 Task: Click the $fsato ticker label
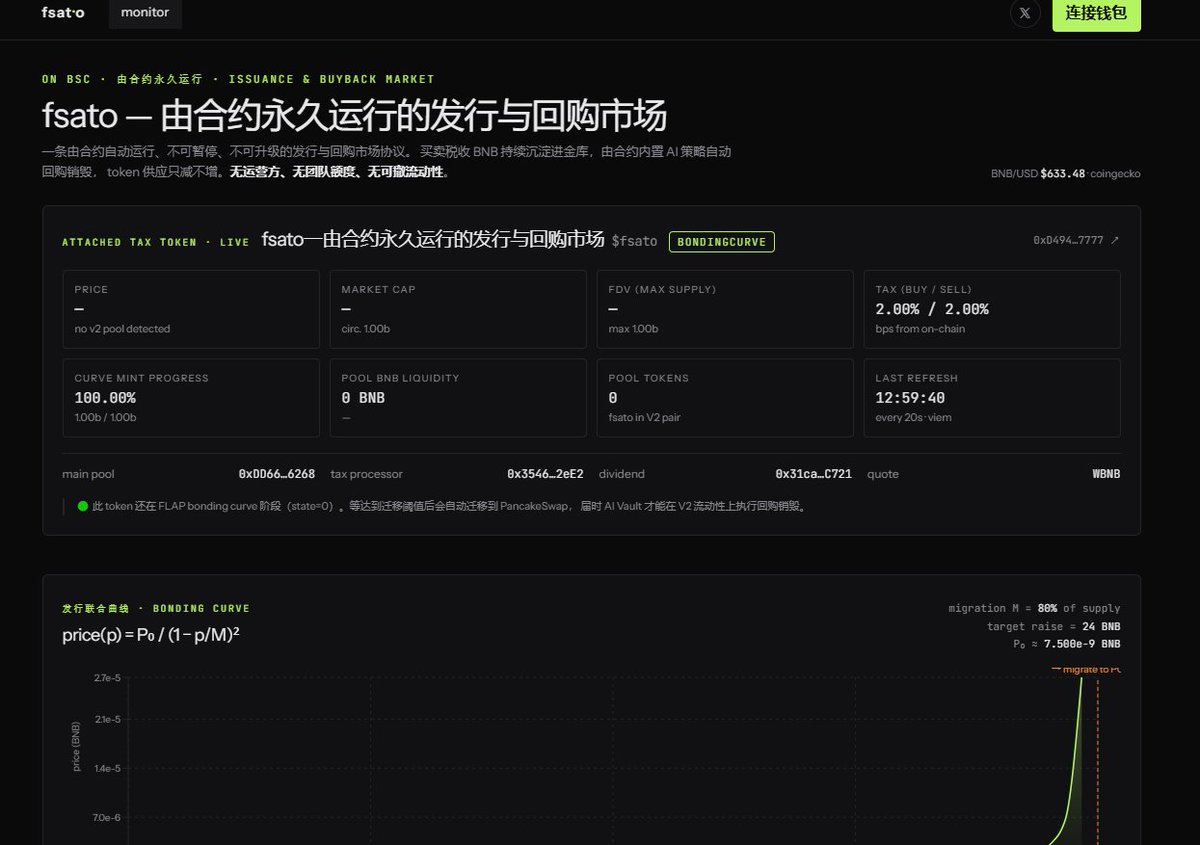(635, 241)
